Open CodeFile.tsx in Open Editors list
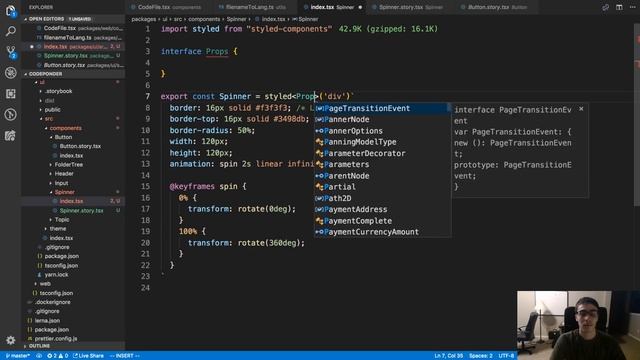This screenshot has height=360, width=640. click(x=73, y=28)
